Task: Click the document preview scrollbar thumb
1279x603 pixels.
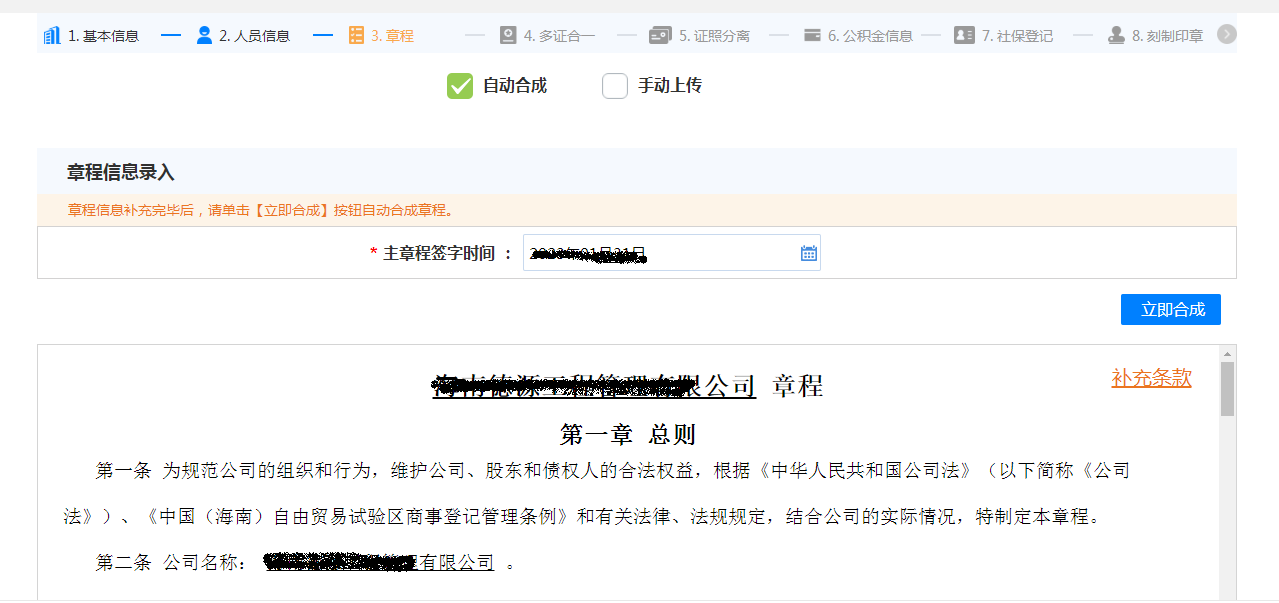Action: pyautogui.click(x=1227, y=389)
